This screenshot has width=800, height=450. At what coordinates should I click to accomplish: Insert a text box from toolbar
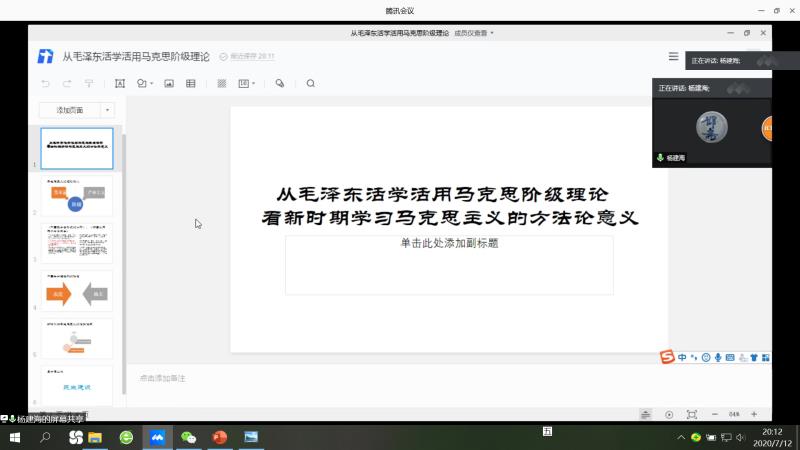pos(120,84)
